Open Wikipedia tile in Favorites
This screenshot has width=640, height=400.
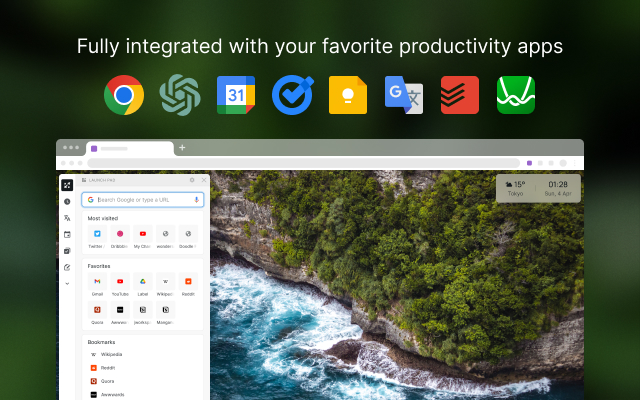click(165, 284)
